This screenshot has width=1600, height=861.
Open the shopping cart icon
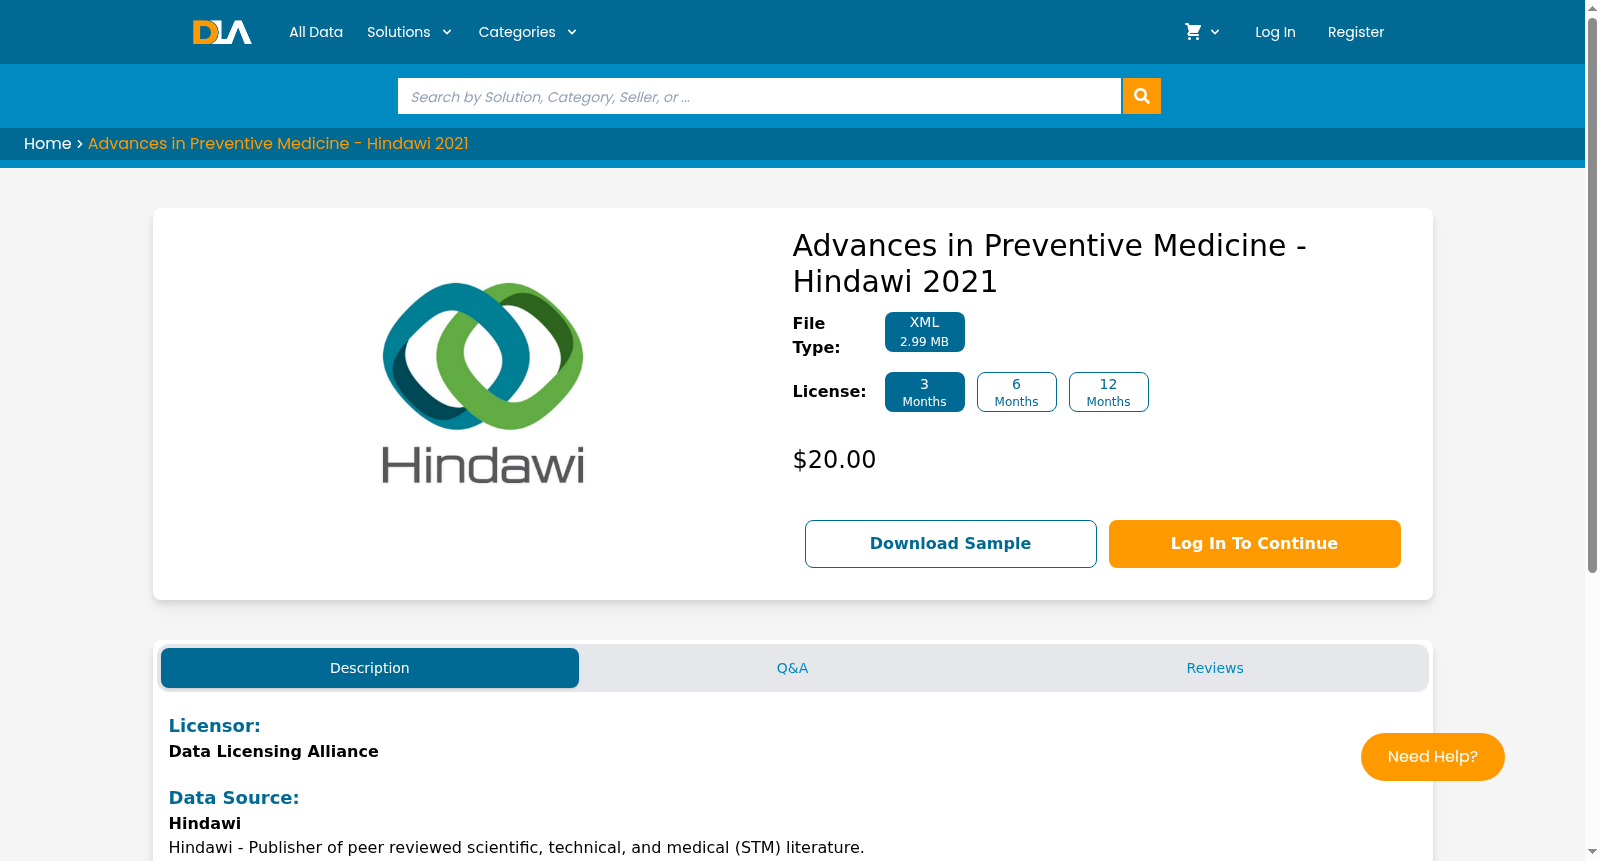tap(1193, 32)
